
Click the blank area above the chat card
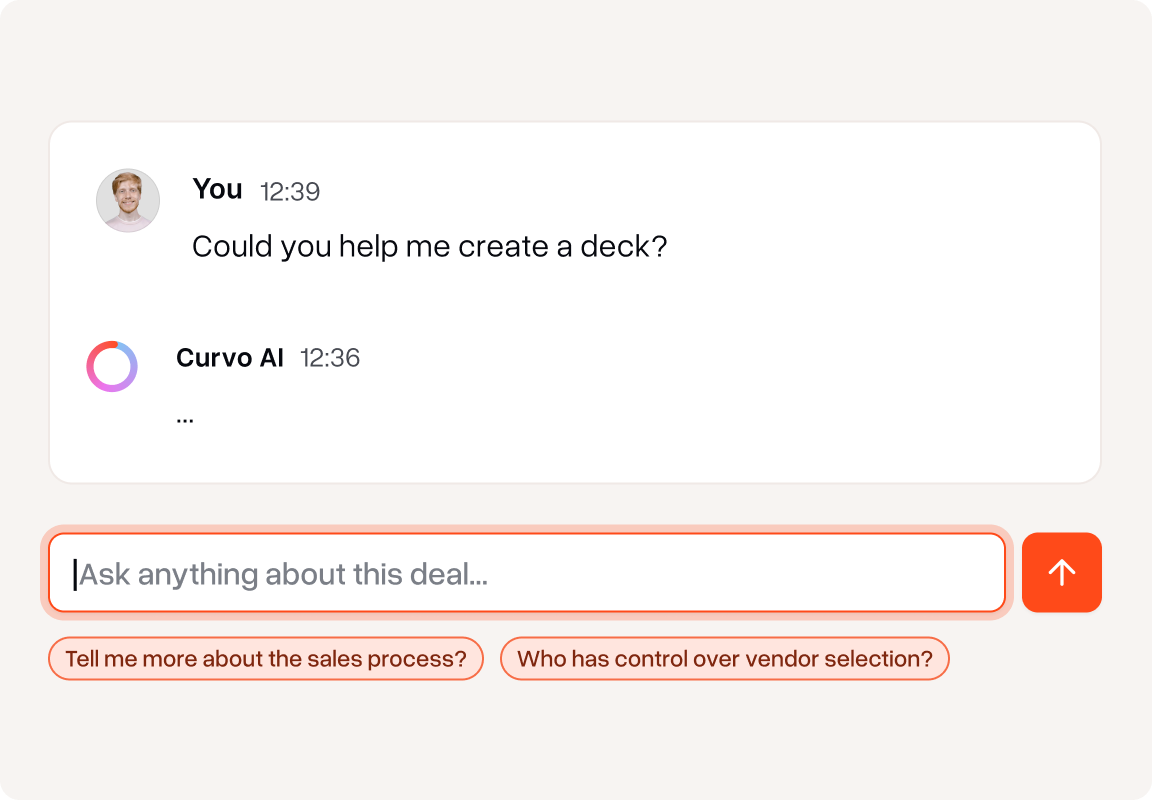click(576, 60)
